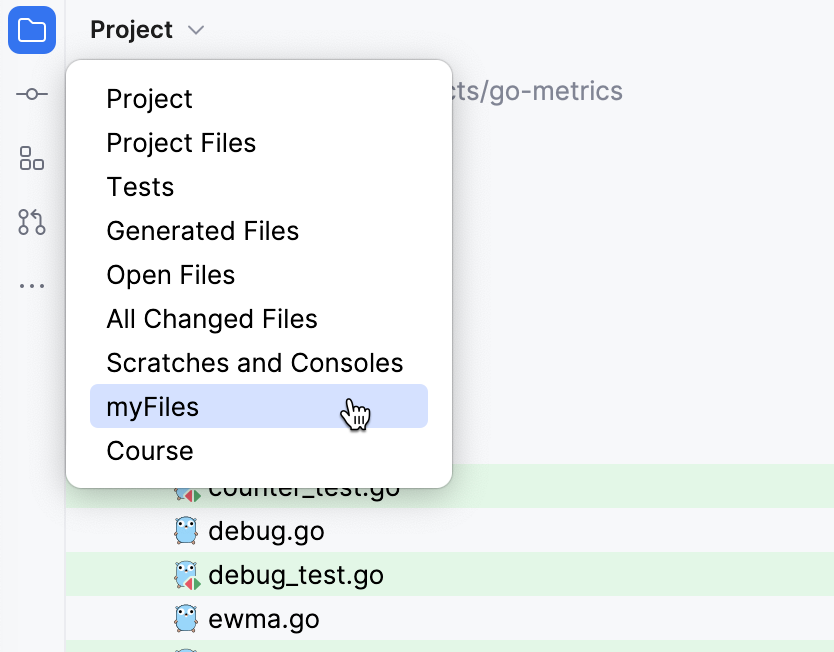
Task: Open Scratches and Consoles view
Action: pos(256,363)
